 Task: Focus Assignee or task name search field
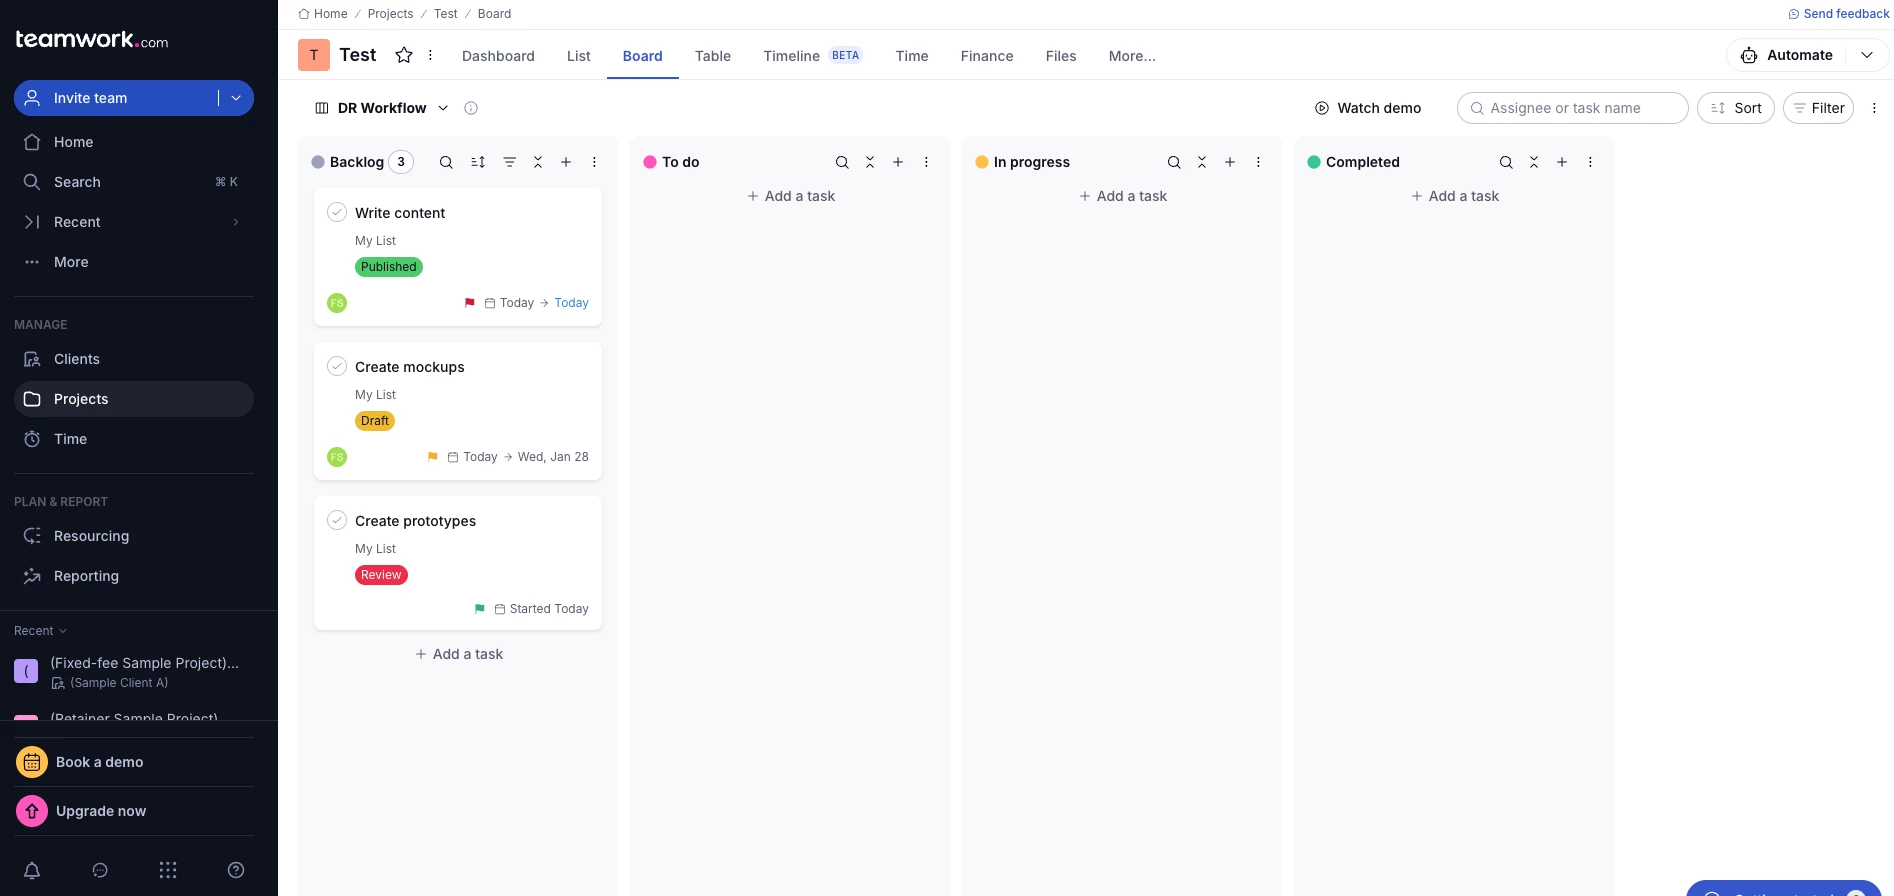(x=1573, y=108)
